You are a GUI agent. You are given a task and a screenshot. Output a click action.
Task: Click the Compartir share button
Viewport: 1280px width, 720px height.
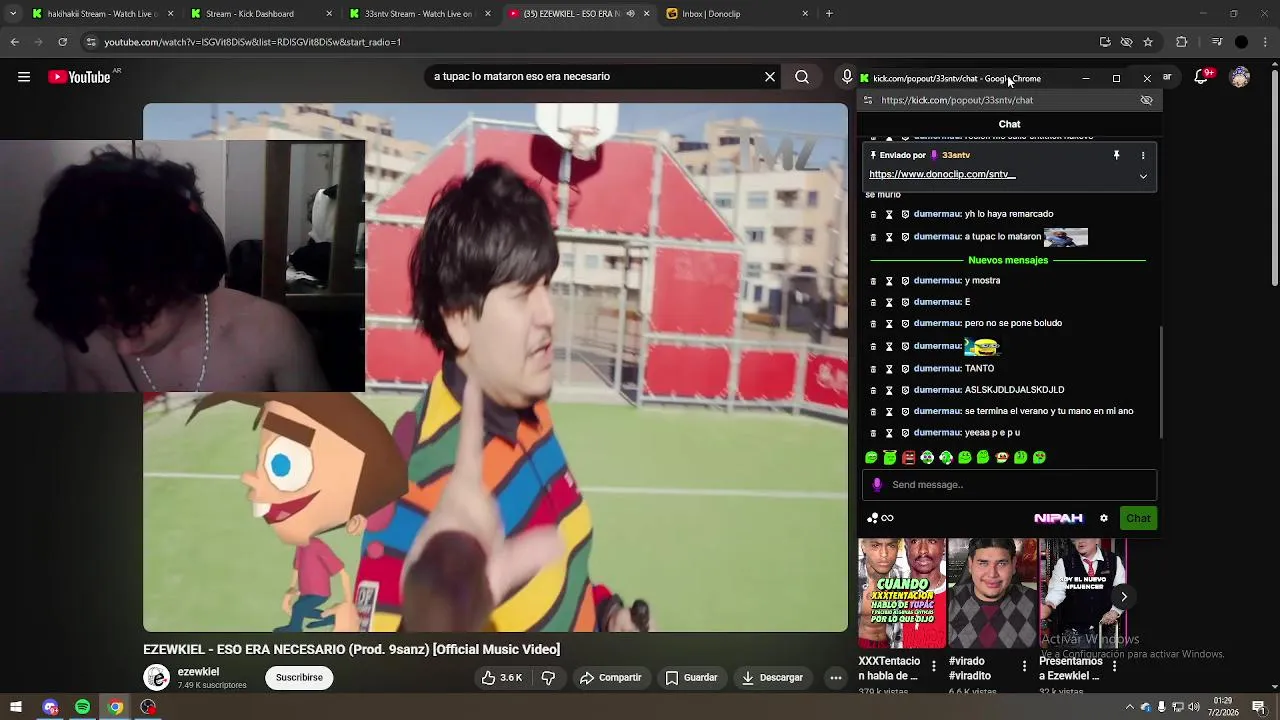pyautogui.click(x=610, y=678)
